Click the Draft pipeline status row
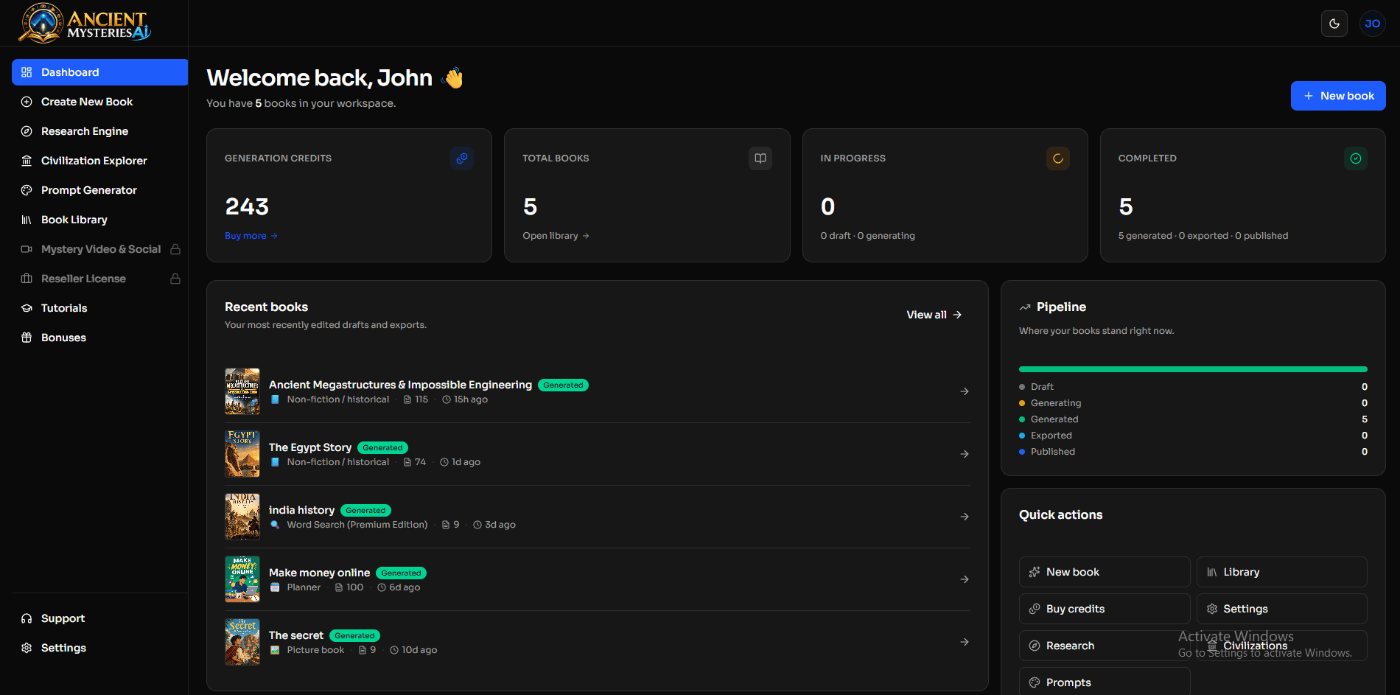This screenshot has width=1400, height=695. tap(1193, 387)
